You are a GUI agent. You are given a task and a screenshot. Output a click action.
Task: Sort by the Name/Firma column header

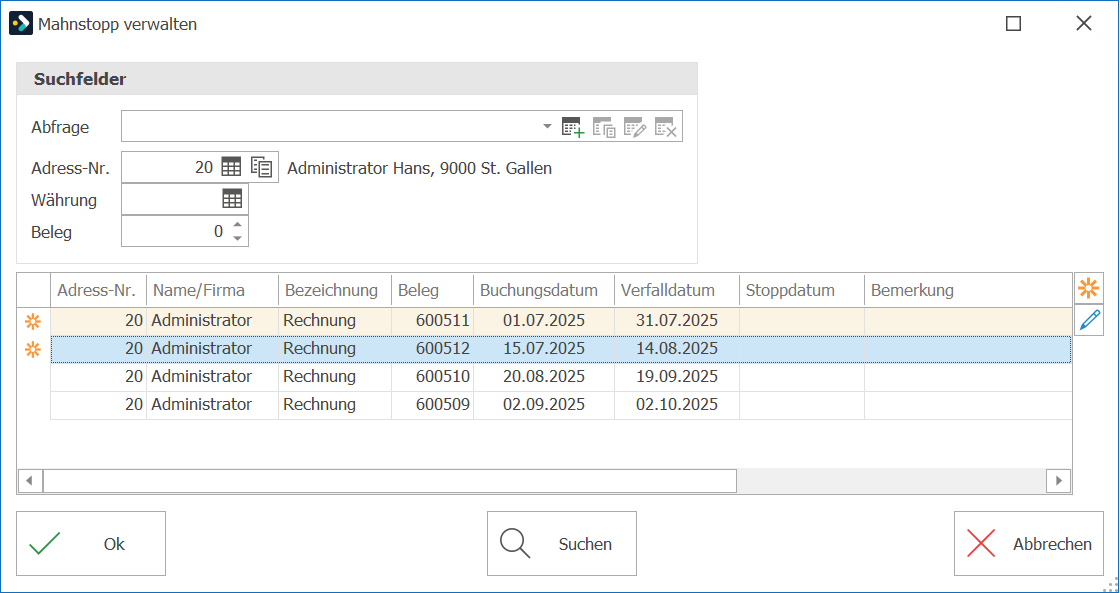click(212, 291)
